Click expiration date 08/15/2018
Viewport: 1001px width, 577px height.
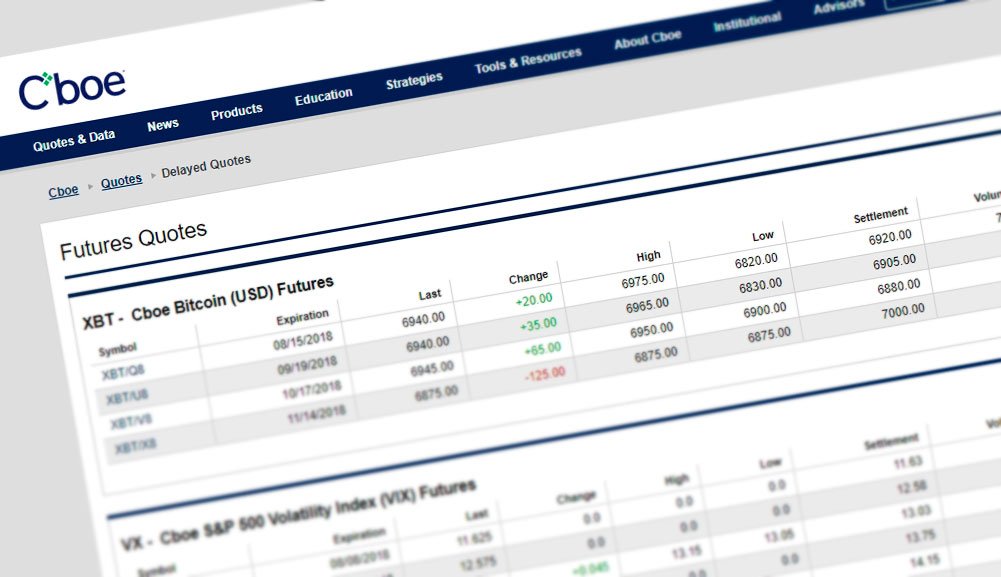click(303, 341)
